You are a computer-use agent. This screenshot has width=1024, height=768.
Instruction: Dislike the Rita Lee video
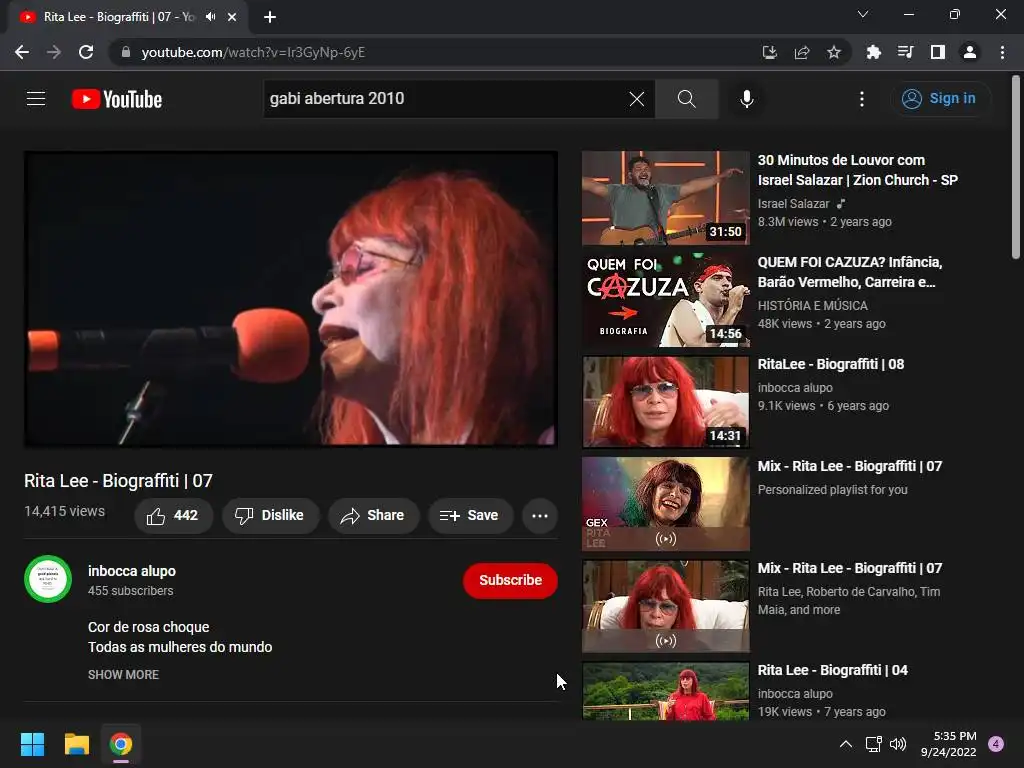[270, 516]
